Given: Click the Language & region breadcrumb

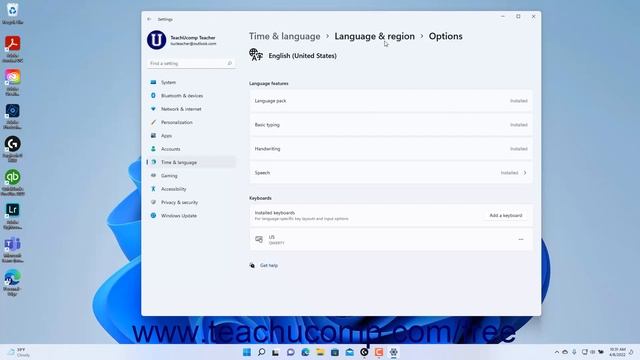Looking at the screenshot, I should (x=374, y=36).
